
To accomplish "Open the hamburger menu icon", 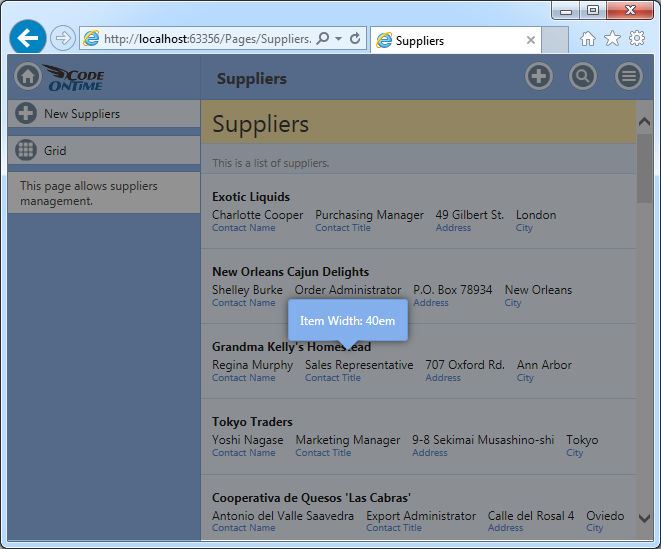I will tap(628, 77).
